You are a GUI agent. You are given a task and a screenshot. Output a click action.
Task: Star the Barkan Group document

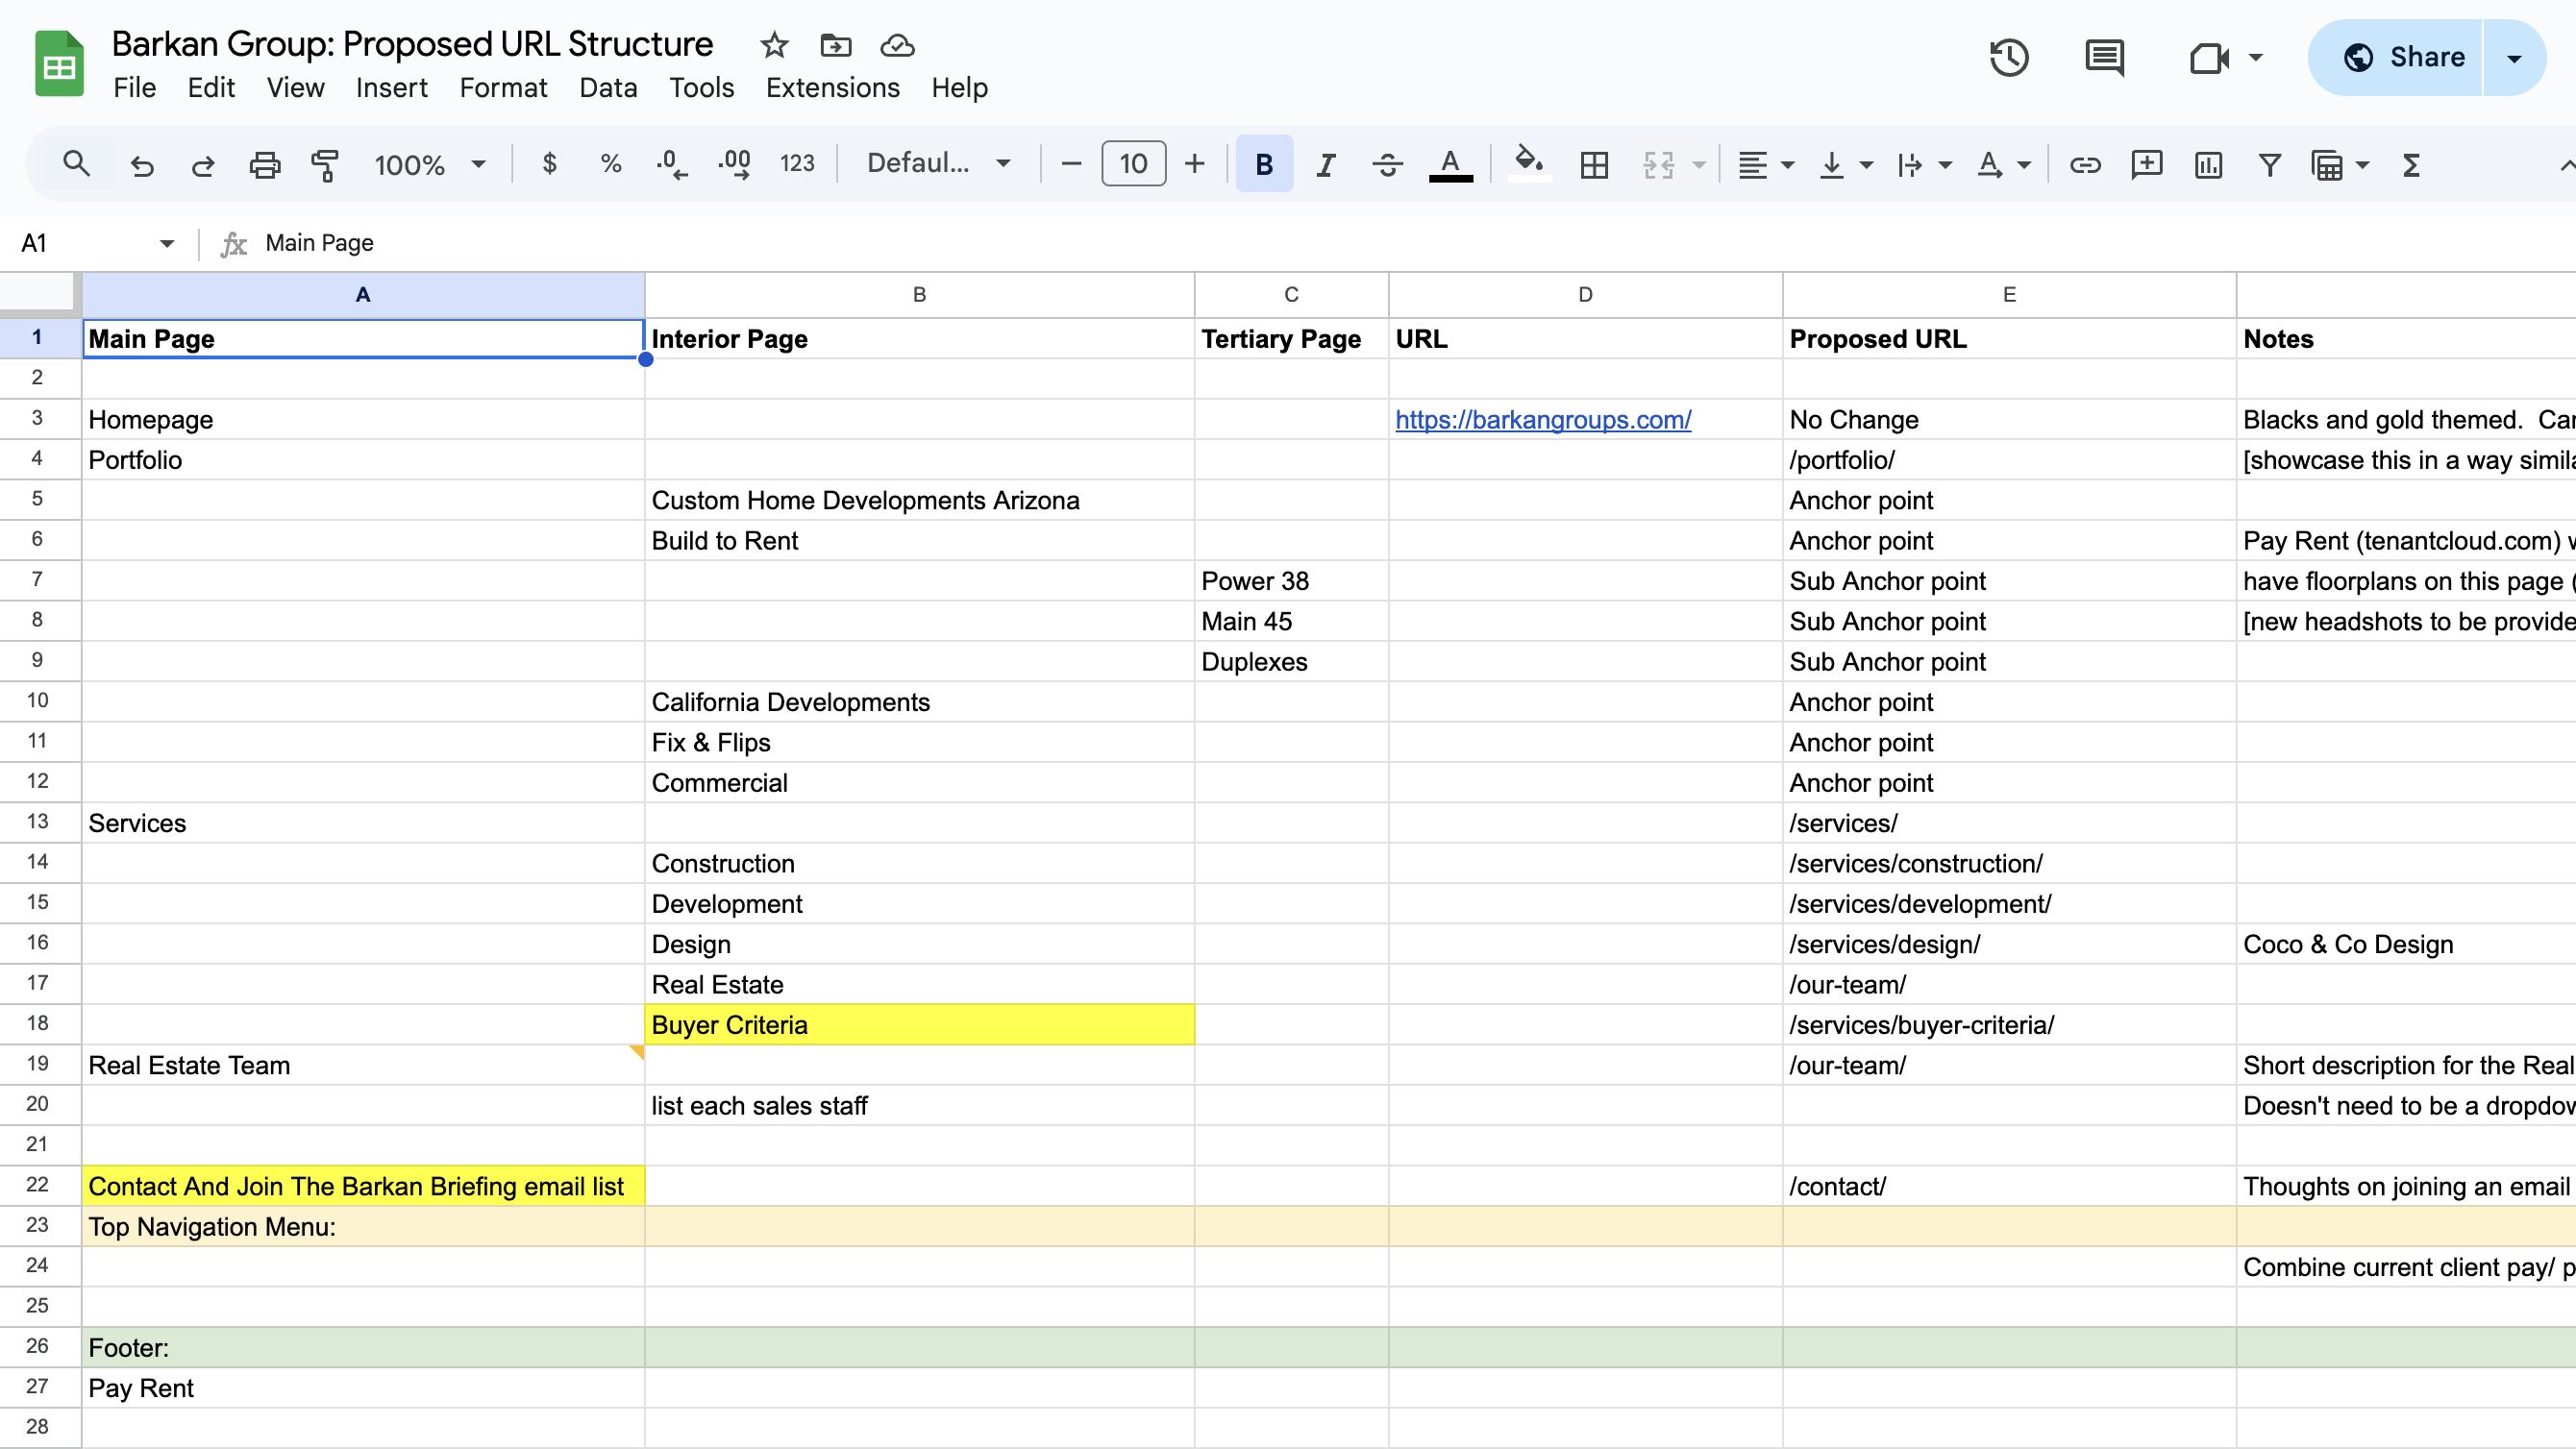tap(774, 45)
